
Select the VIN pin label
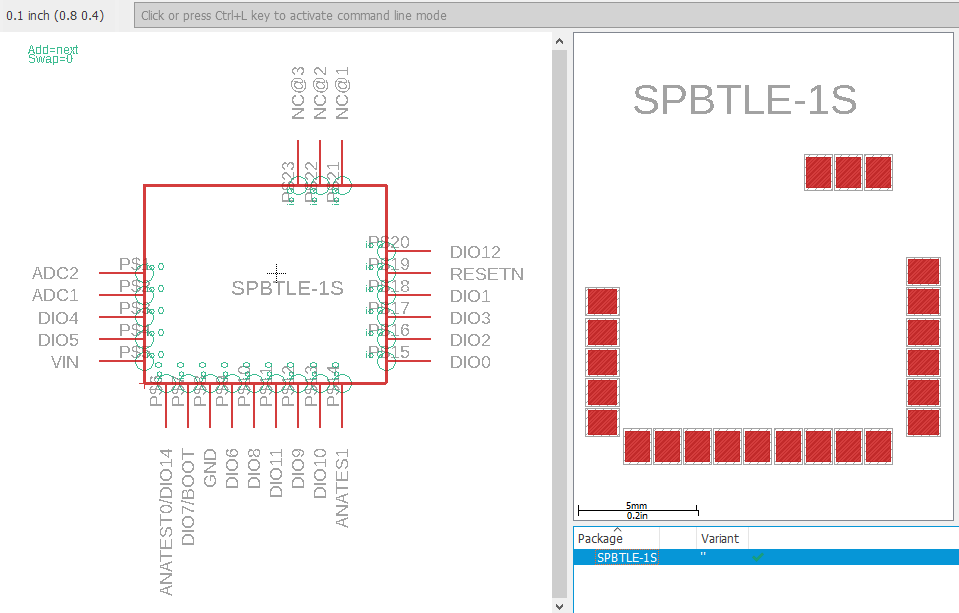click(65, 362)
